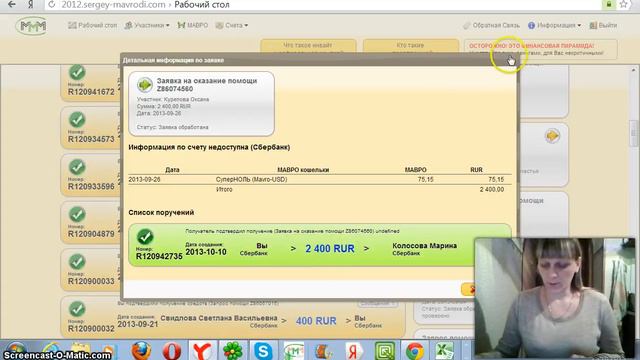Open Excel from the taskbar

point(444,351)
